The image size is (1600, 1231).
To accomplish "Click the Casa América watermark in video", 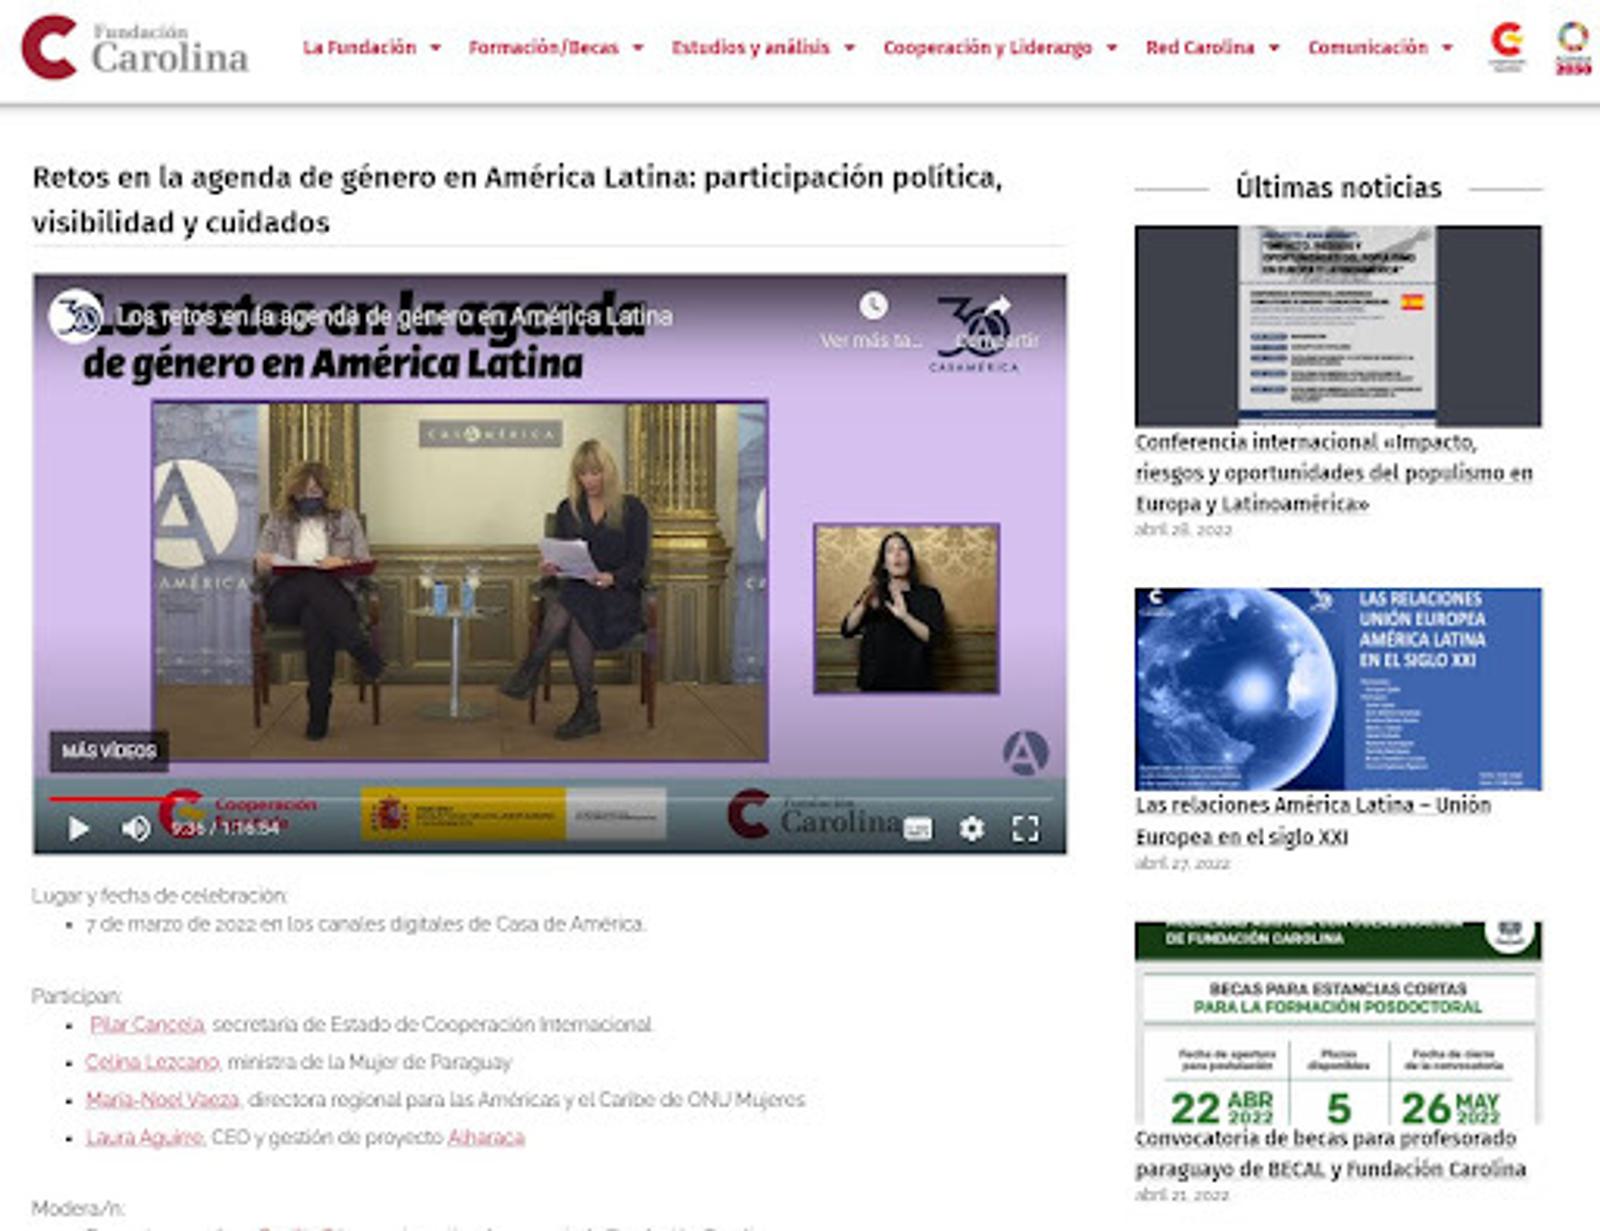I will 1025,752.
